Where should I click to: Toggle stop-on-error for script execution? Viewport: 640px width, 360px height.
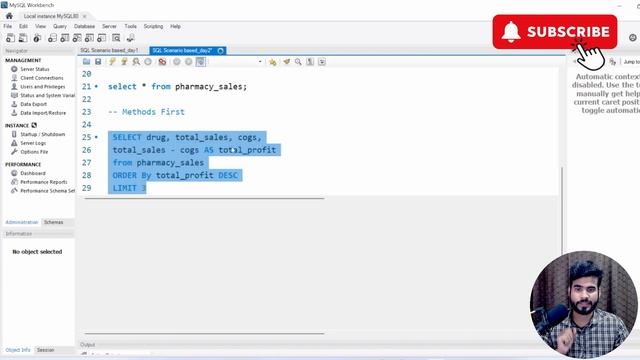tap(162, 62)
